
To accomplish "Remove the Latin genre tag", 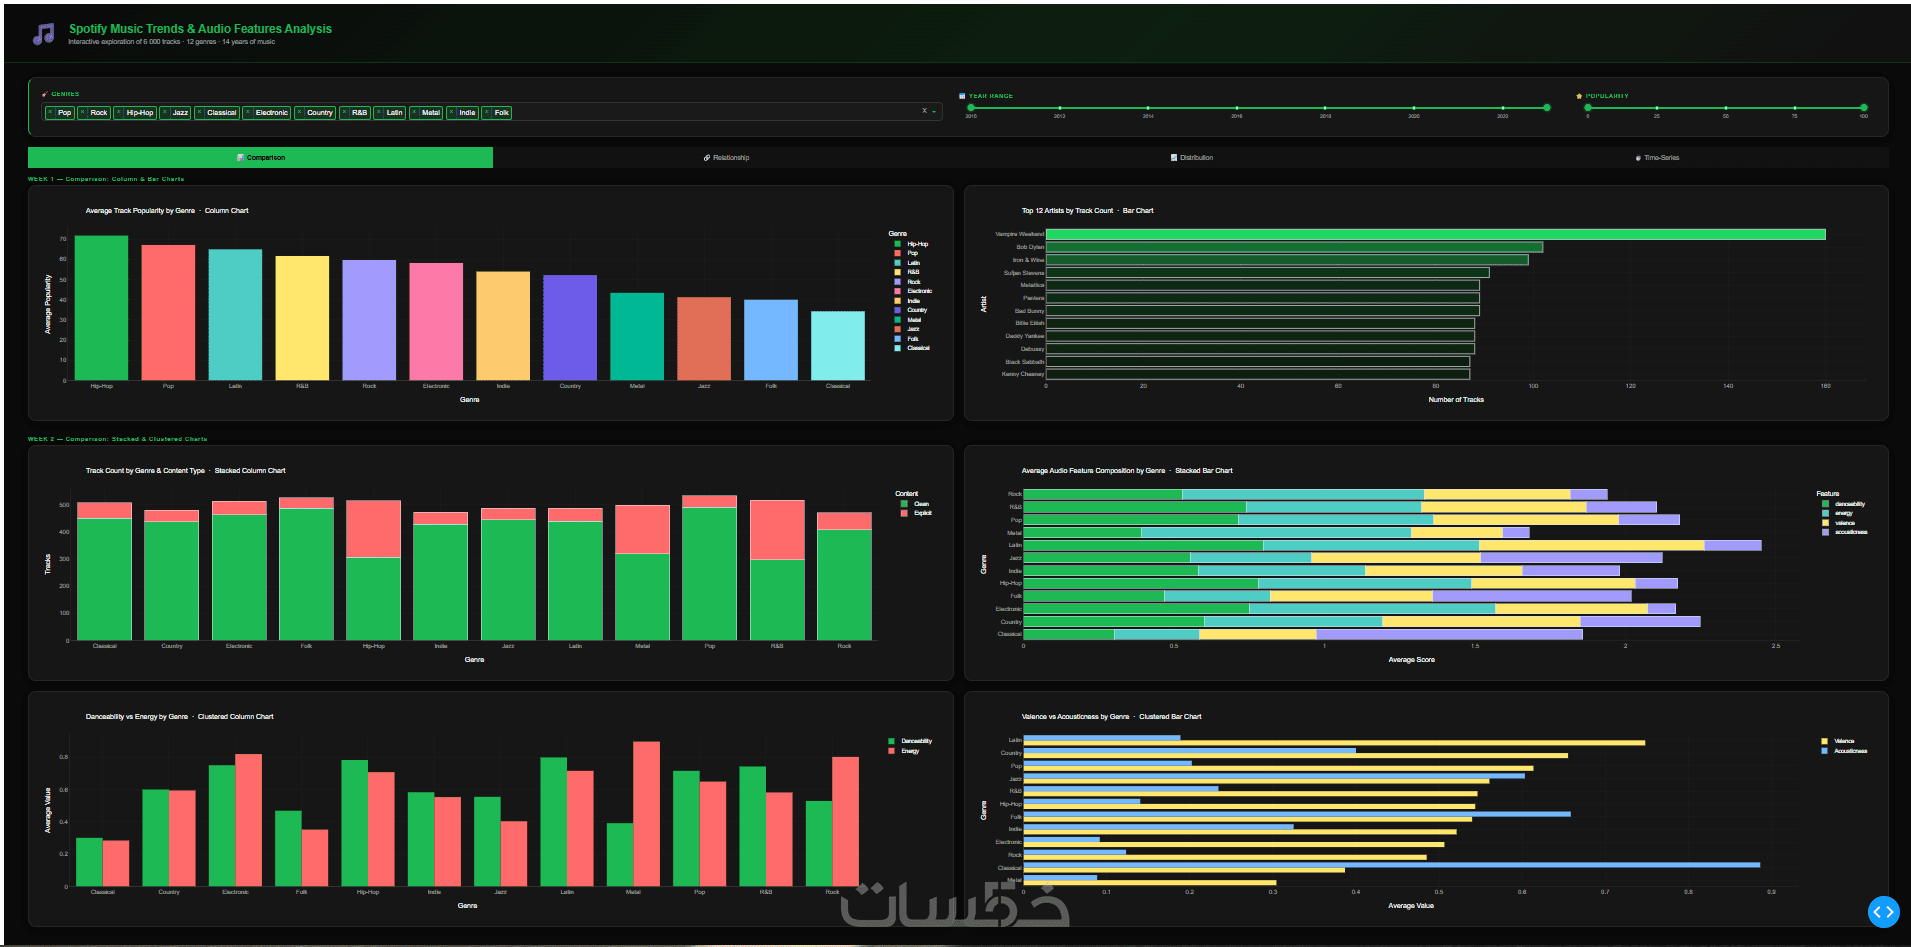I will (x=378, y=113).
